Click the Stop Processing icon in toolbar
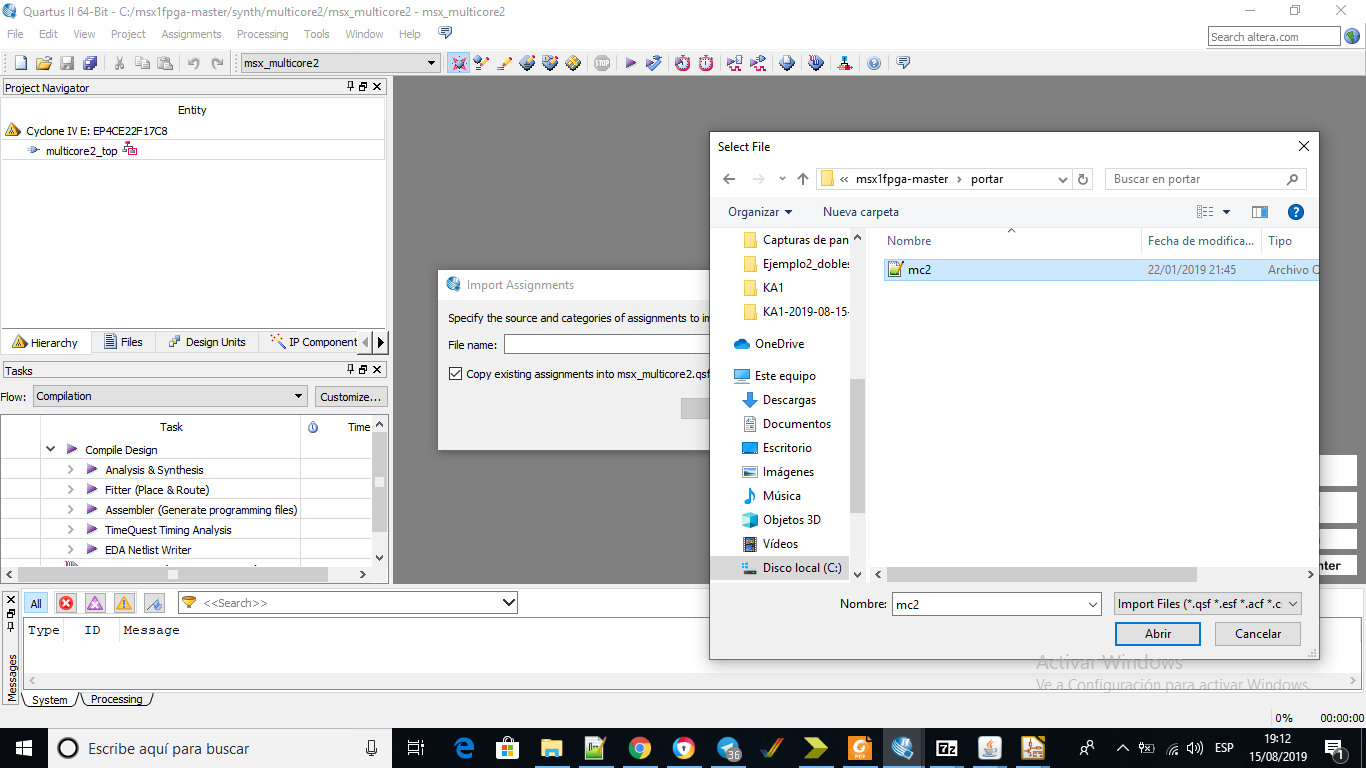 coord(602,63)
